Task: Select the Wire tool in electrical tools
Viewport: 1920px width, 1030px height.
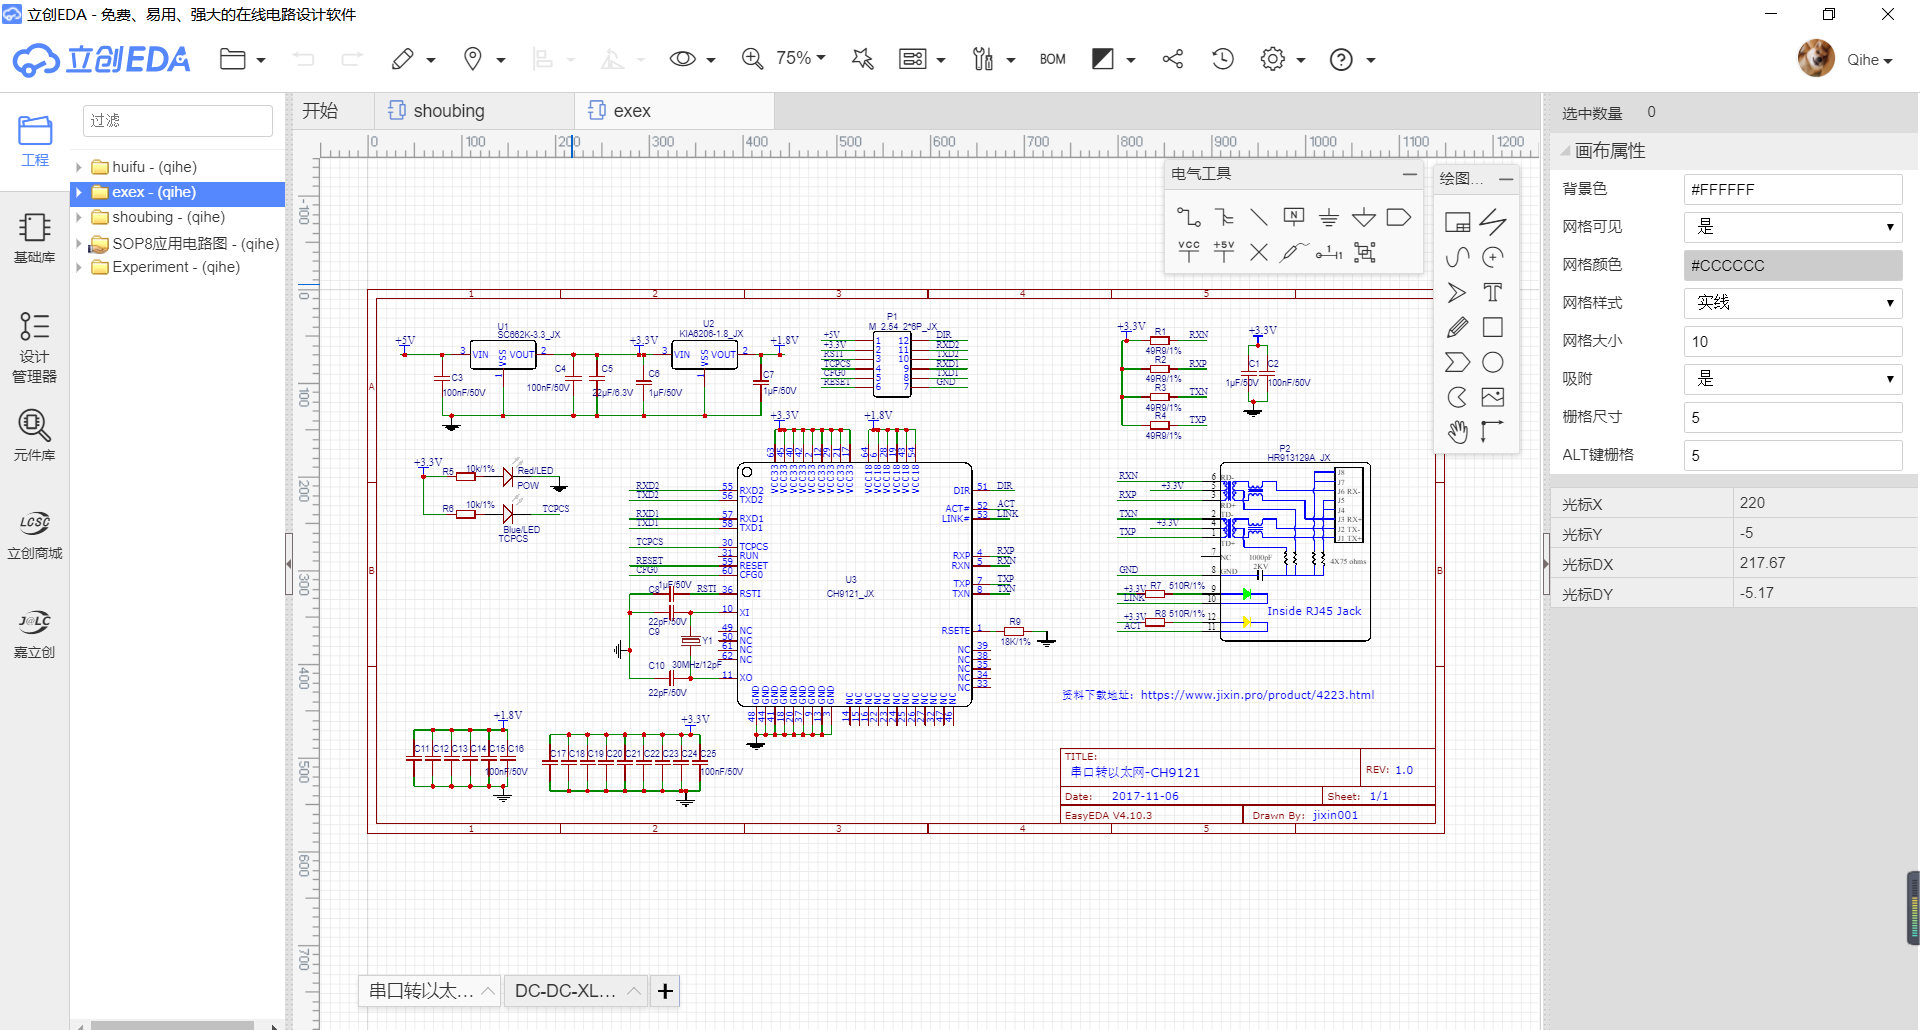Action: coord(1188,217)
